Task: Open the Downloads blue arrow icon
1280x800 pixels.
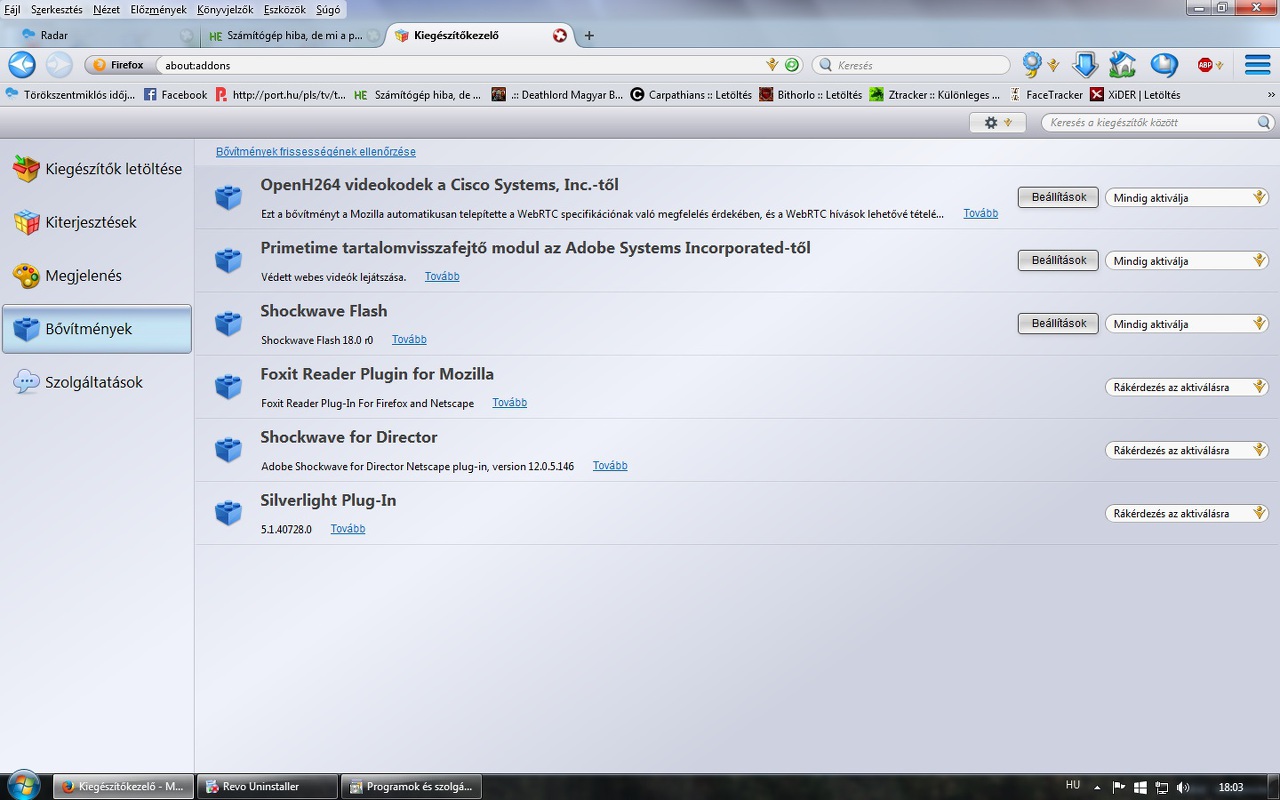Action: click(1085, 65)
